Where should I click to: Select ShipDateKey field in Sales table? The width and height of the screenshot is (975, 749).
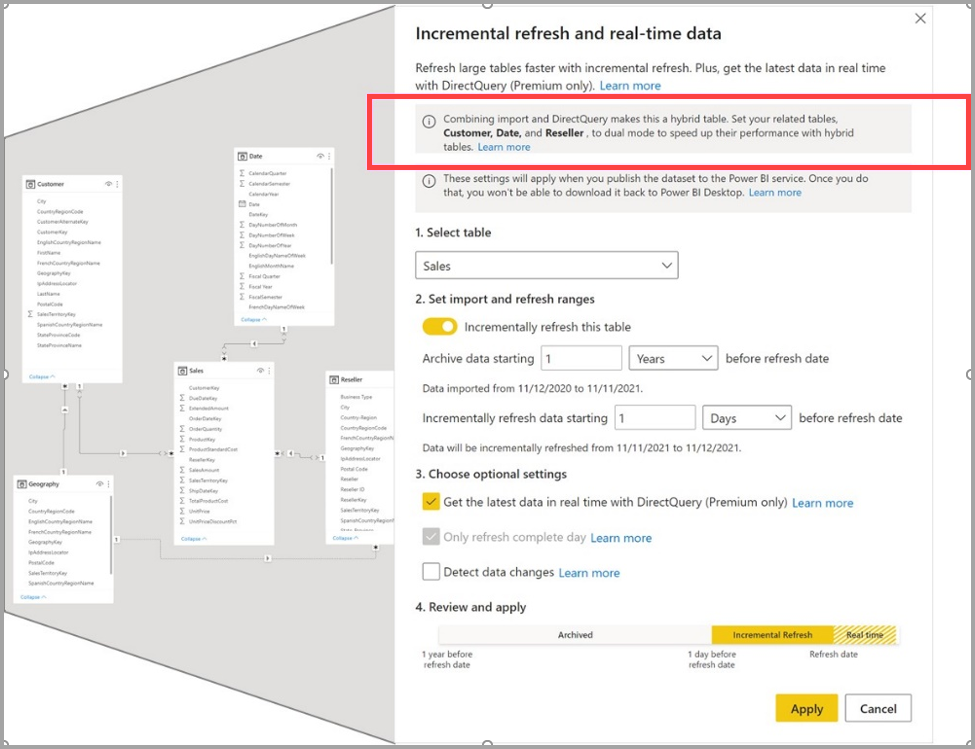tap(203, 490)
